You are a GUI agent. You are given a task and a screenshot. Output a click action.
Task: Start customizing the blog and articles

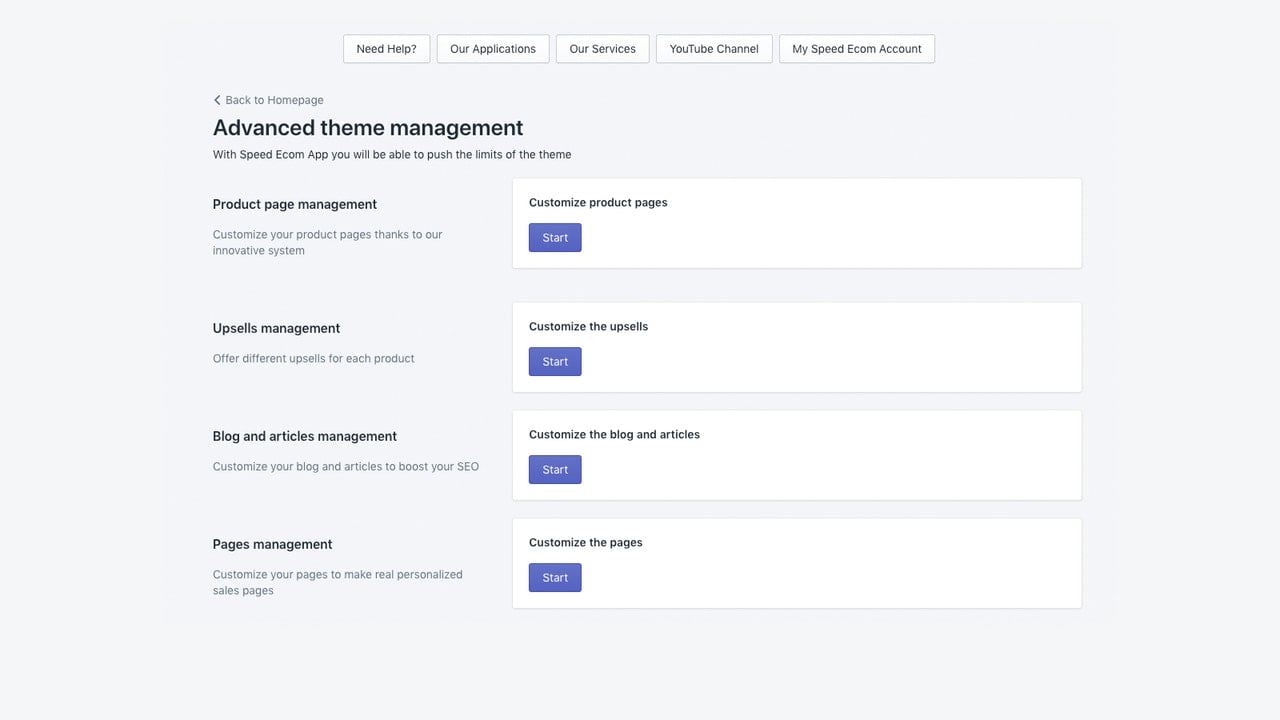(555, 470)
